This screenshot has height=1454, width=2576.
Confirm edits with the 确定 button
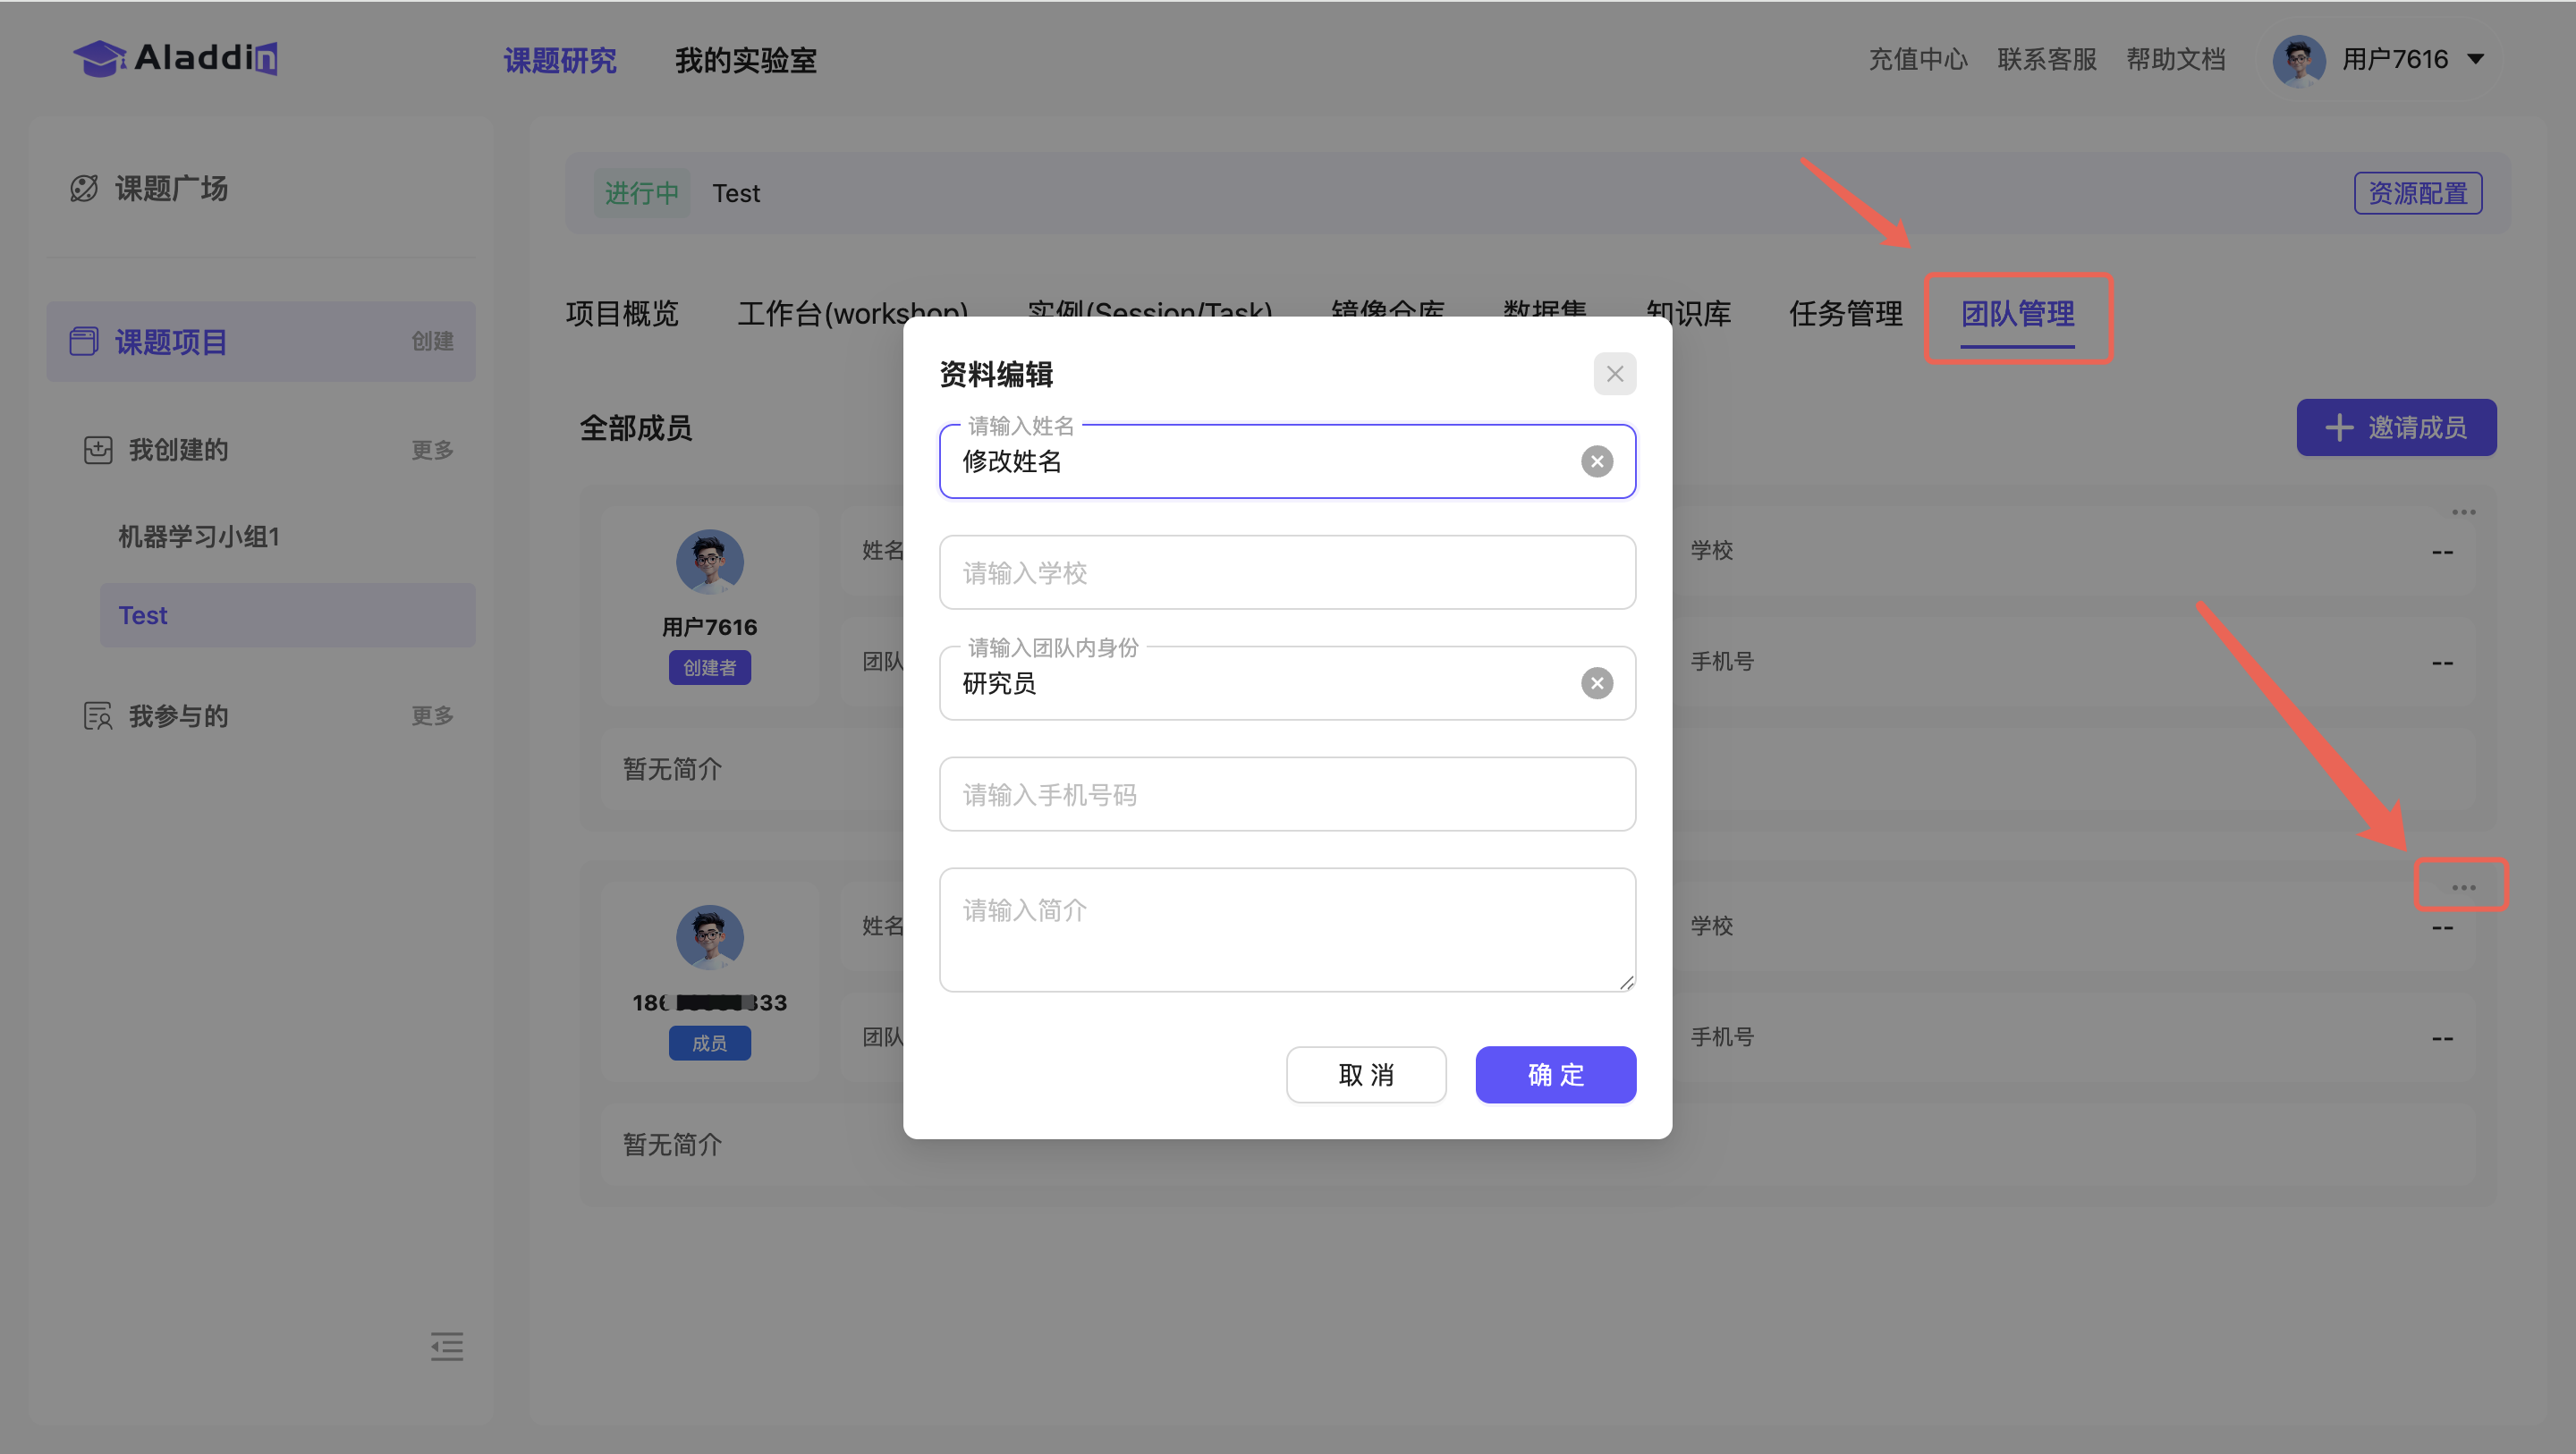(1555, 1074)
